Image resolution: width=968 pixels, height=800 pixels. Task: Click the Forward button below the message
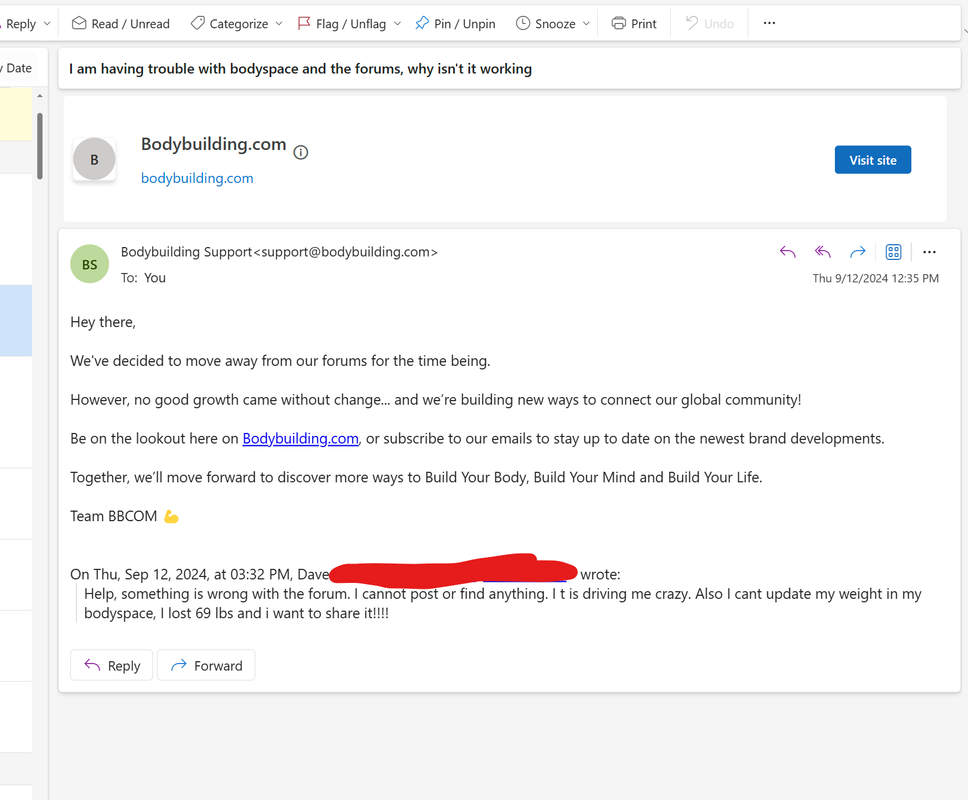(206, 665)
